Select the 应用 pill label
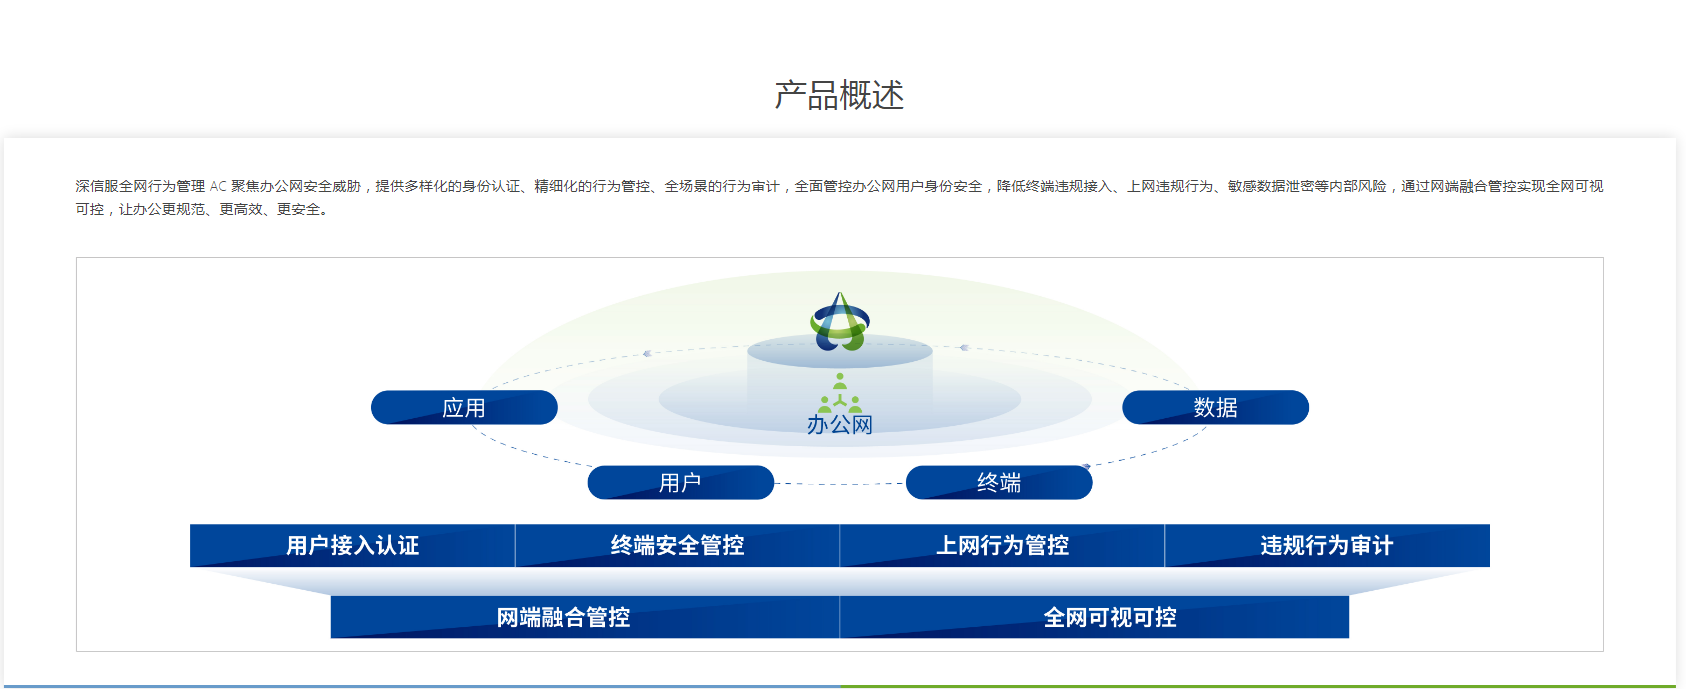Screen dimensions: 1686x689 click(464, 408)
